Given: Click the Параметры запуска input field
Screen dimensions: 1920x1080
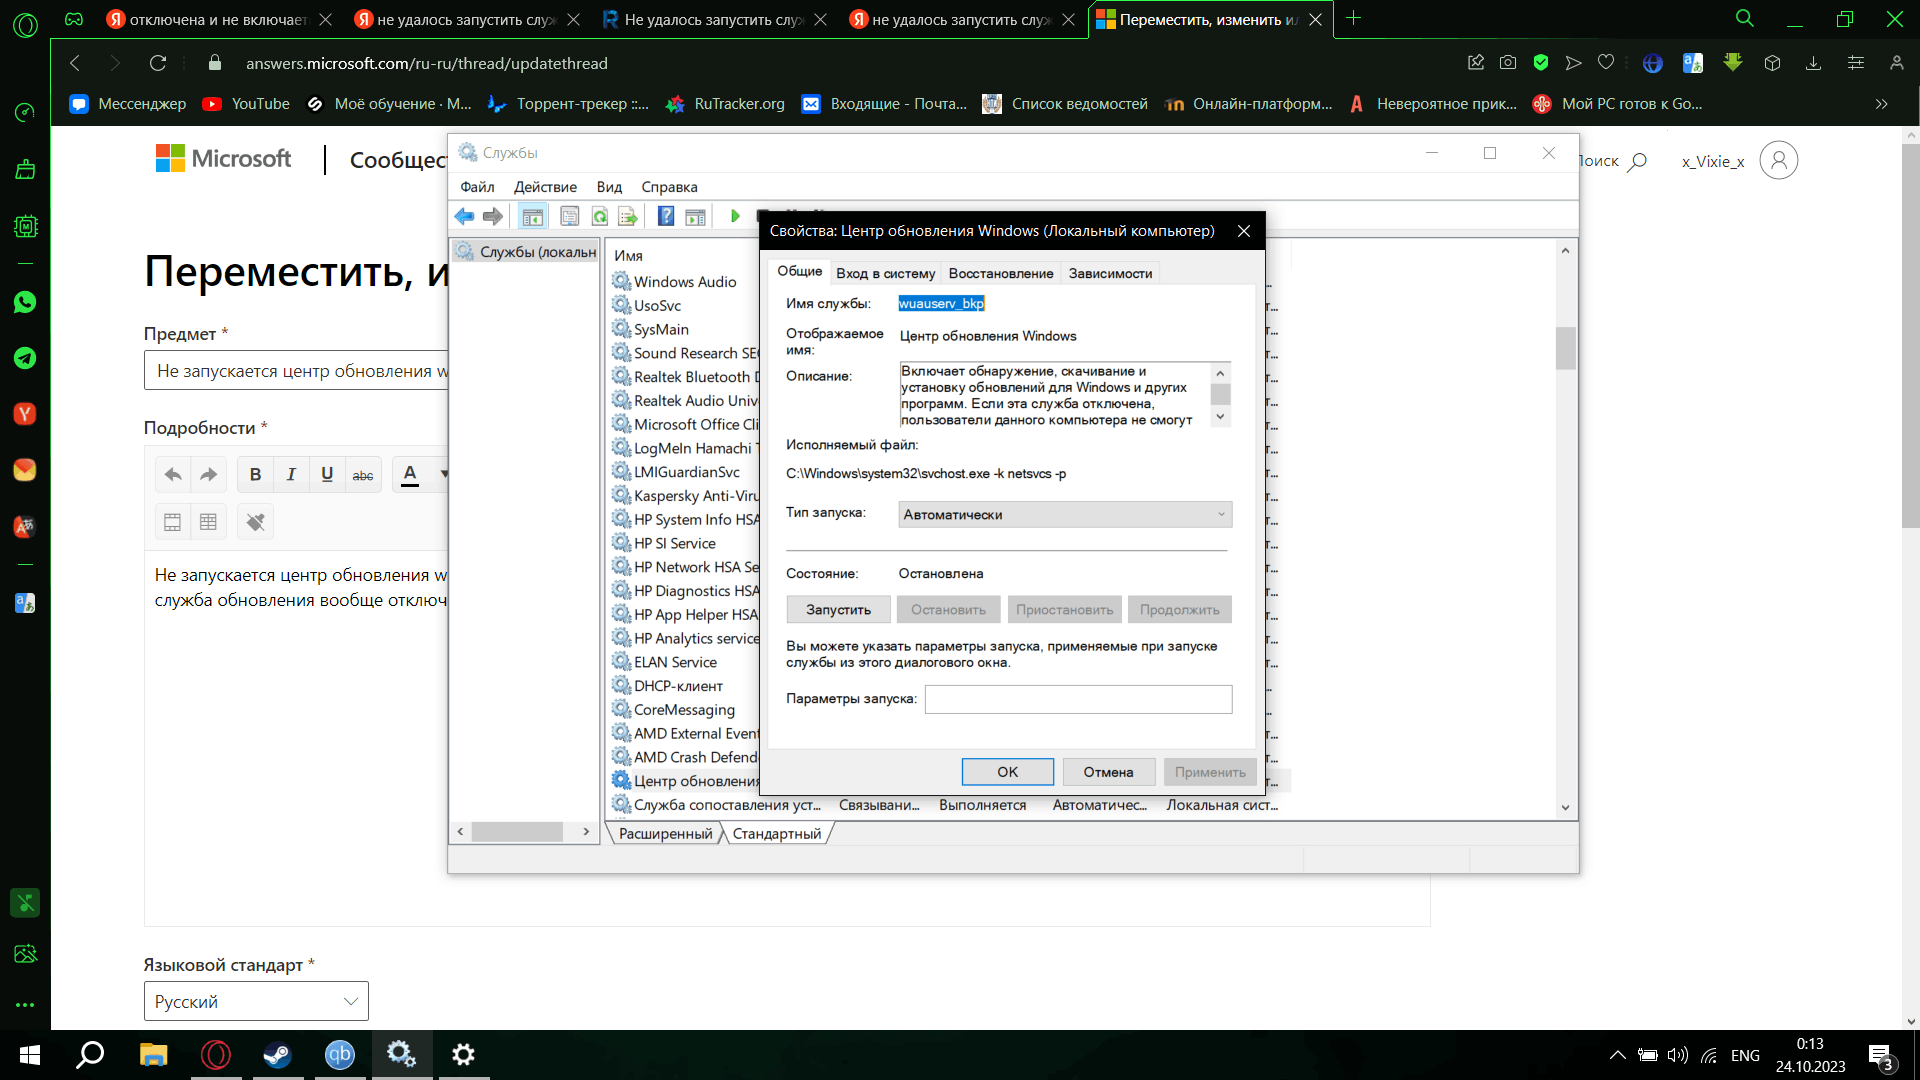Looking at the screenshot, I should 1078,699.
